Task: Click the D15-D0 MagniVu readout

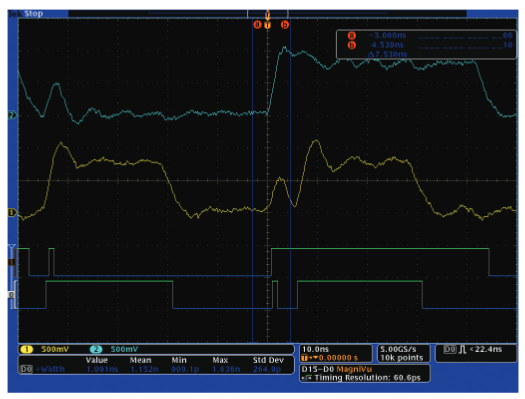Action: 336,369
